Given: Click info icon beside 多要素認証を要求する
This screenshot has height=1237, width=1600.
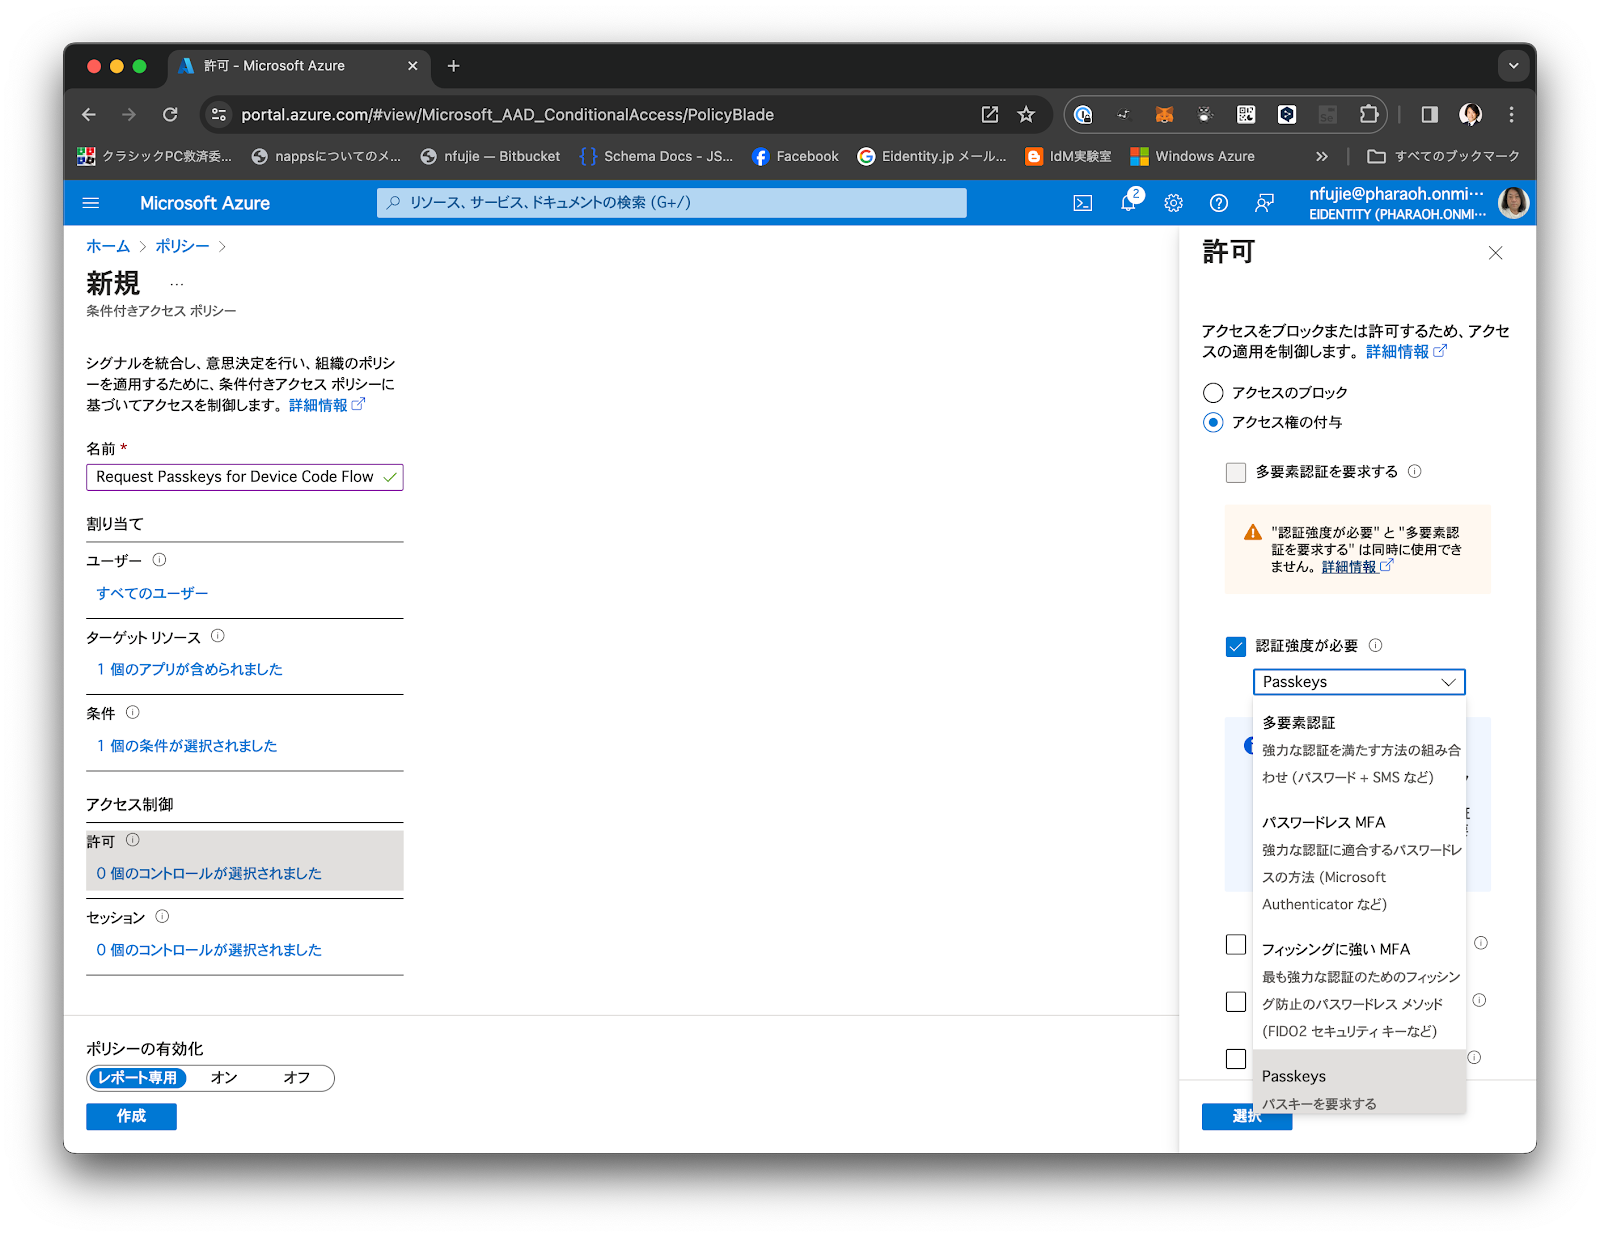Looking at the screenshot, I should coord(1415,471).
